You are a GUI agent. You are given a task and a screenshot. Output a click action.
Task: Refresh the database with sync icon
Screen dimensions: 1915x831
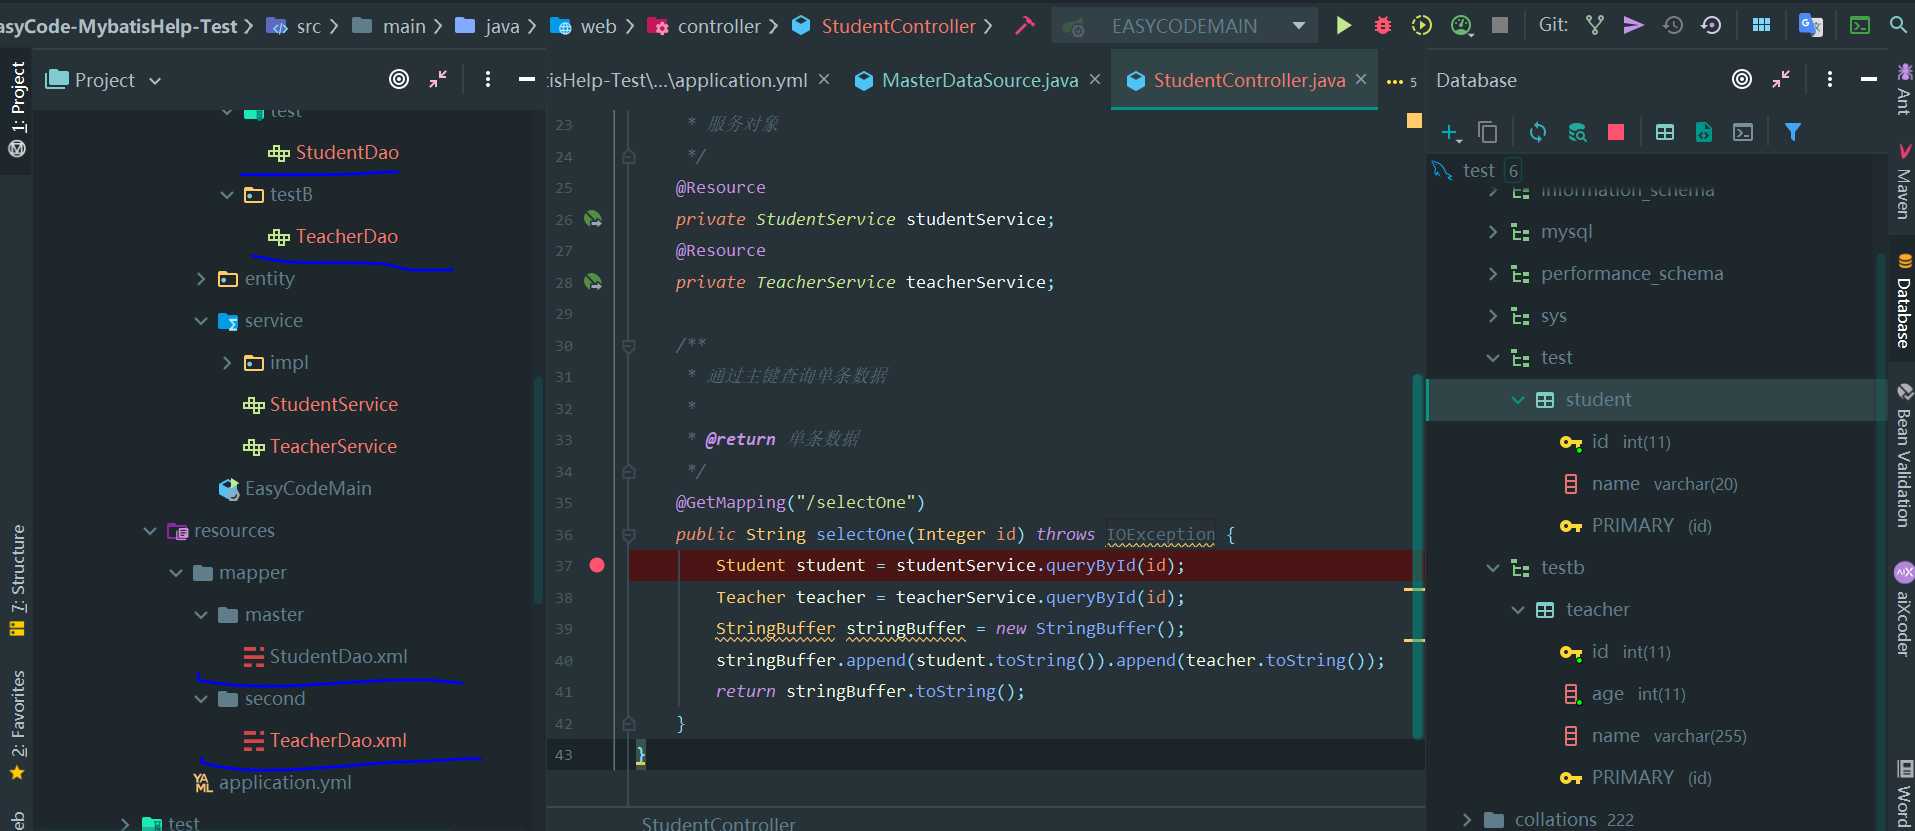(x=1538, y=132)
